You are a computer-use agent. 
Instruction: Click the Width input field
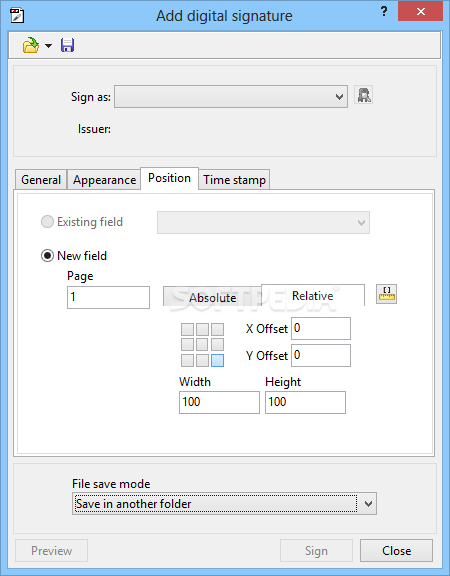[x=219, y=402]
